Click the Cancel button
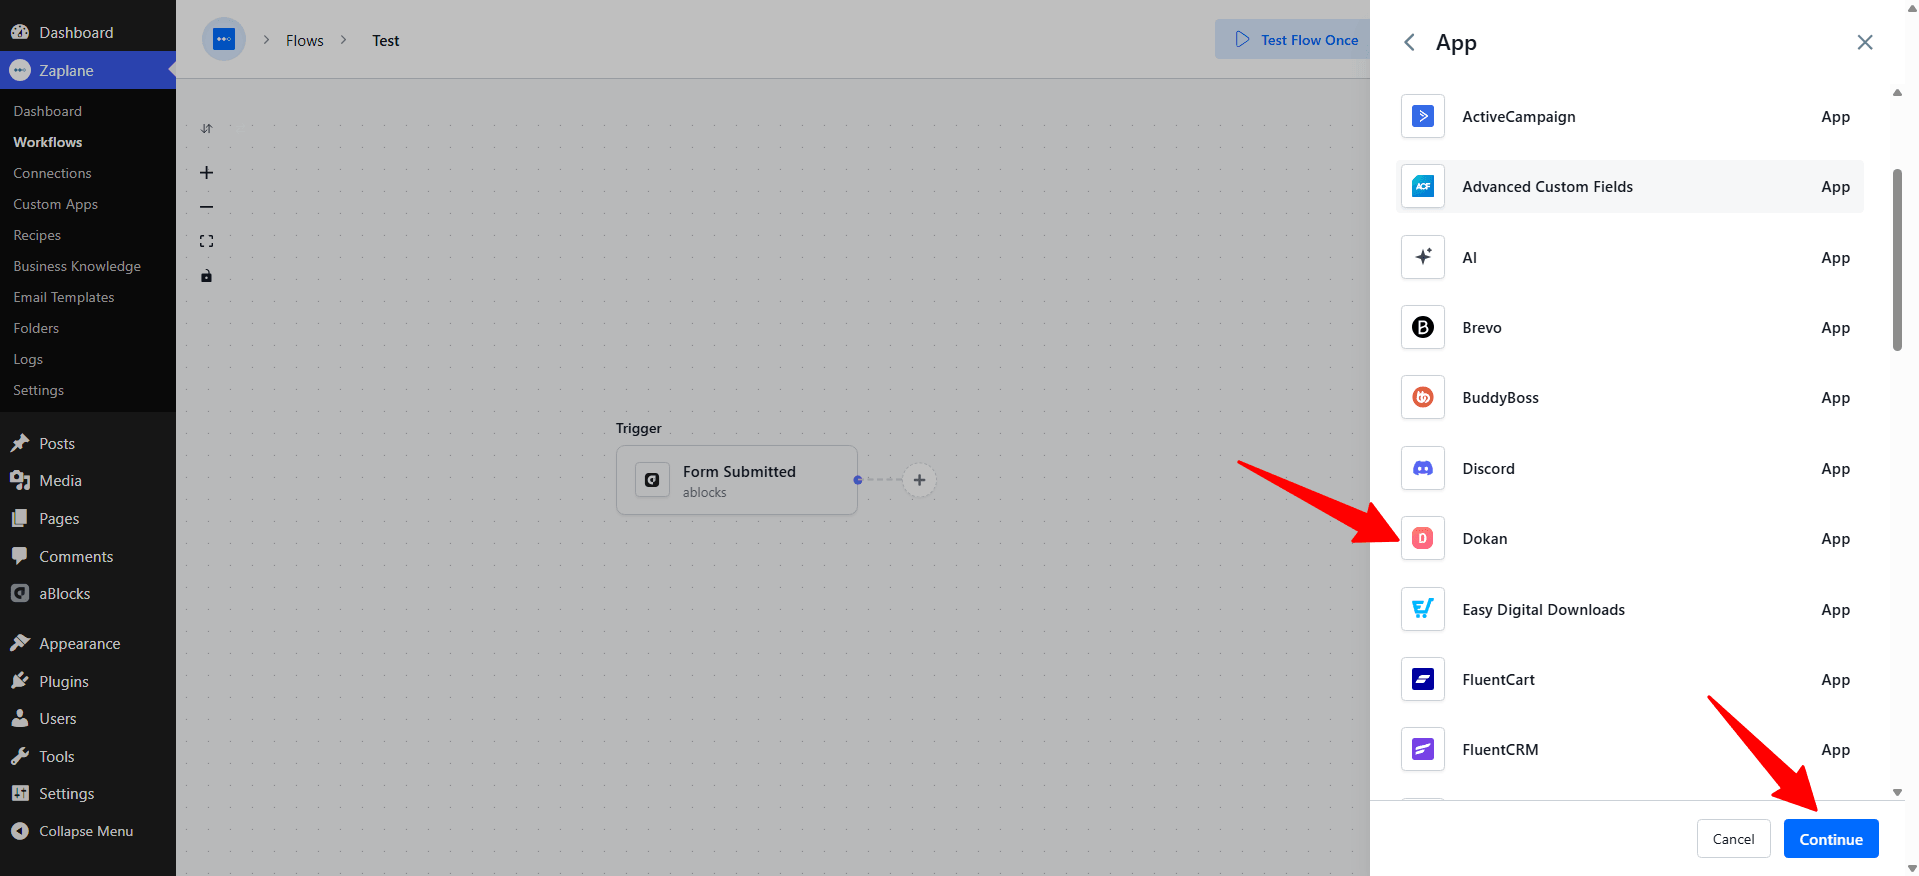This screenshot has width=1919, height=876. pyautogui.click(x=1733, y=839)
